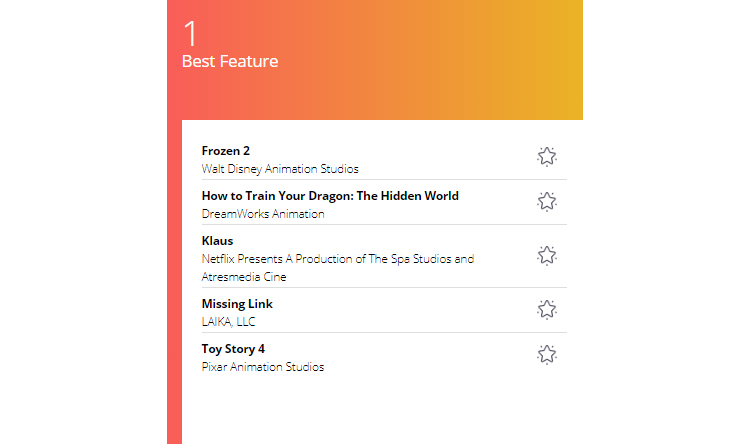750x444 pixels.
Task: Open the Frozen 2 nominee title
Action: point(226,151)
